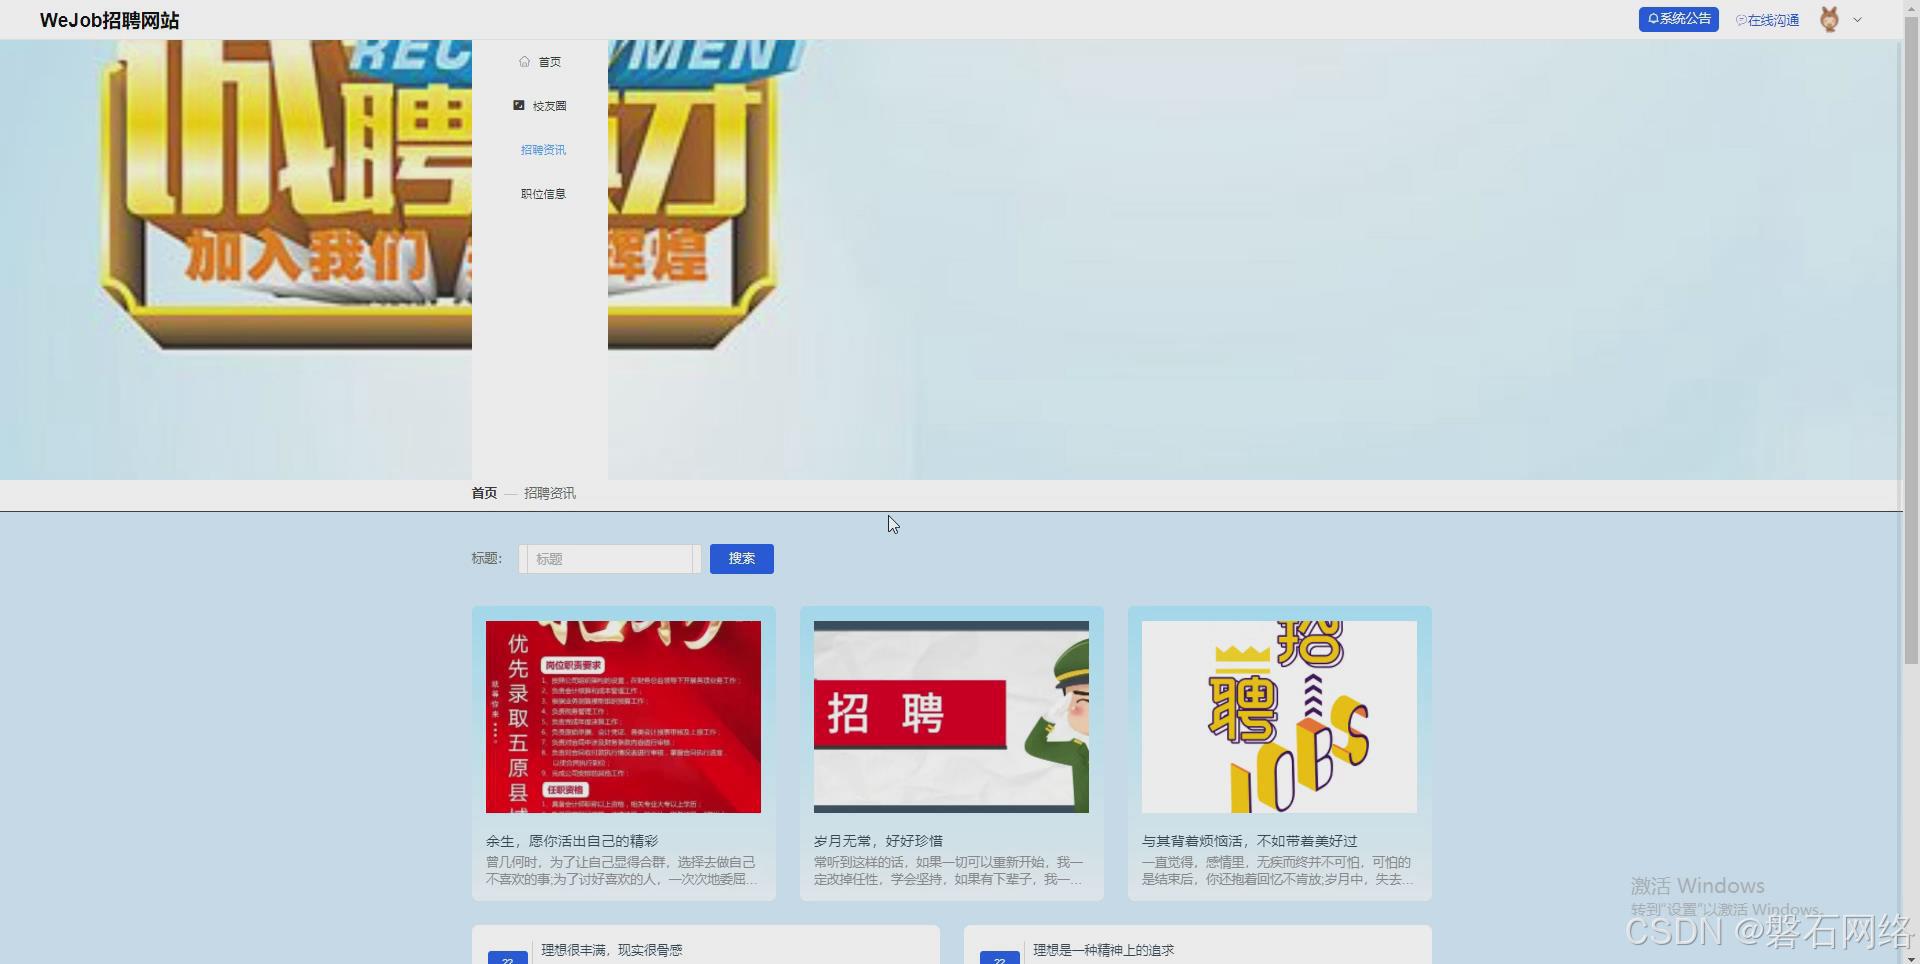The height and width of the screenshot is (964, 1920).
Task: Select 招聘资讯 in the sidebar menu
Action: pos(543,149)
